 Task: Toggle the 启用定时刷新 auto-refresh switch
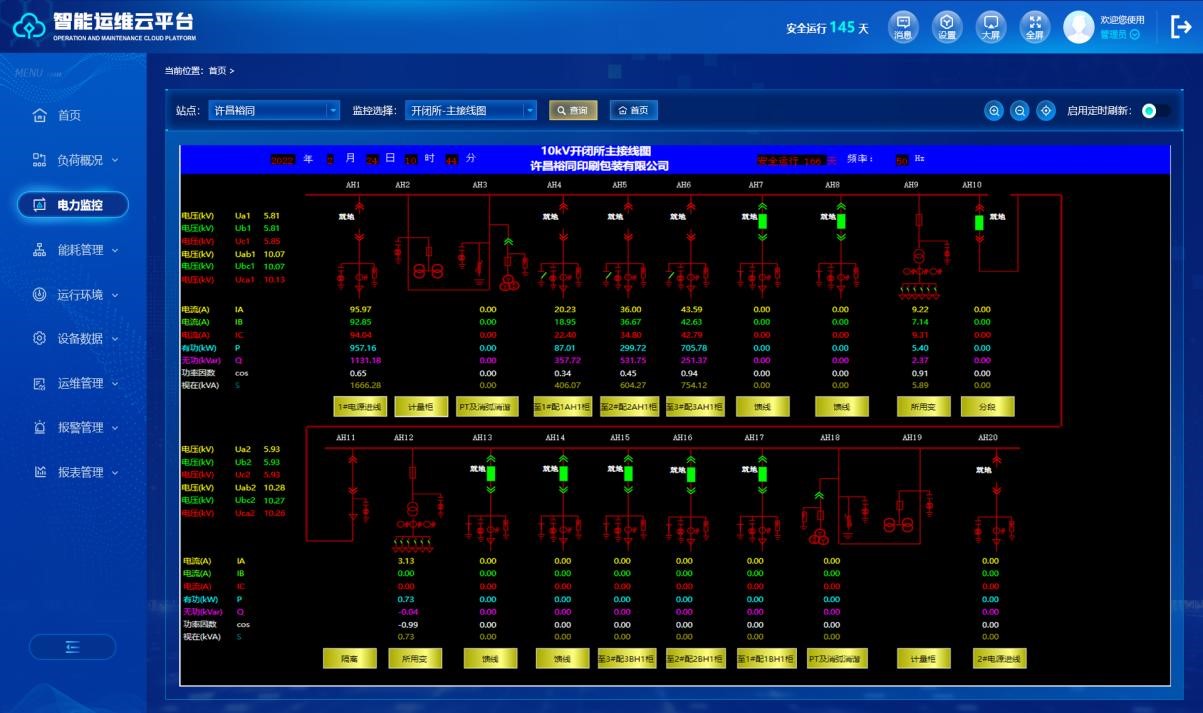1155,111
